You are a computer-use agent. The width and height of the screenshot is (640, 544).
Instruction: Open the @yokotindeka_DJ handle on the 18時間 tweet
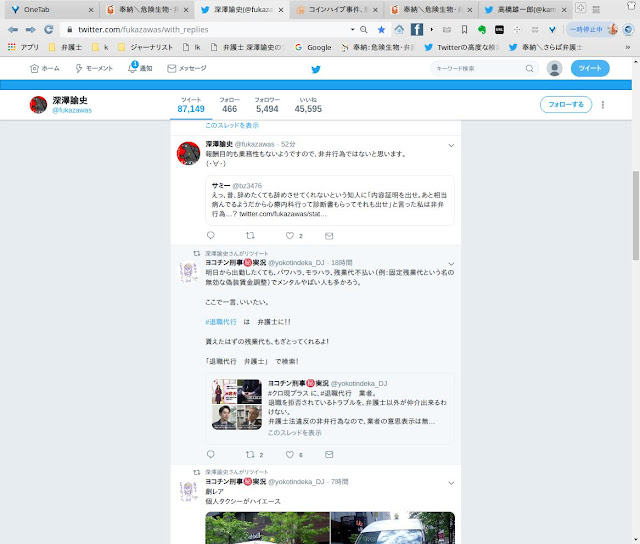point(296,263)
